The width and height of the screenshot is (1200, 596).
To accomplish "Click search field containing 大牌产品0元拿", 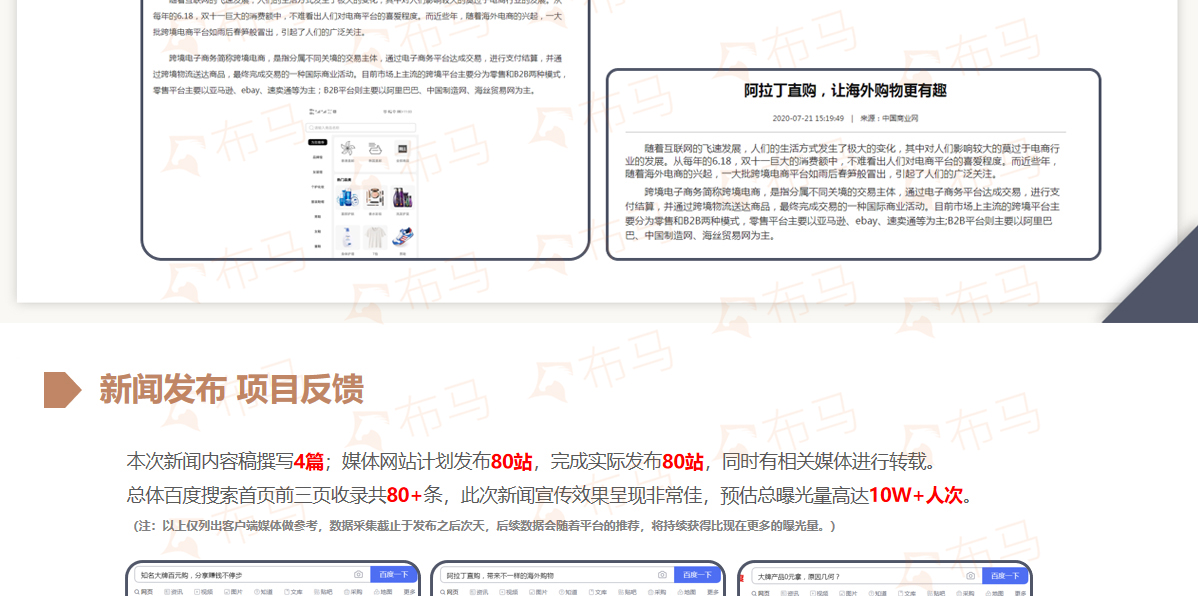I will (850, 576).
